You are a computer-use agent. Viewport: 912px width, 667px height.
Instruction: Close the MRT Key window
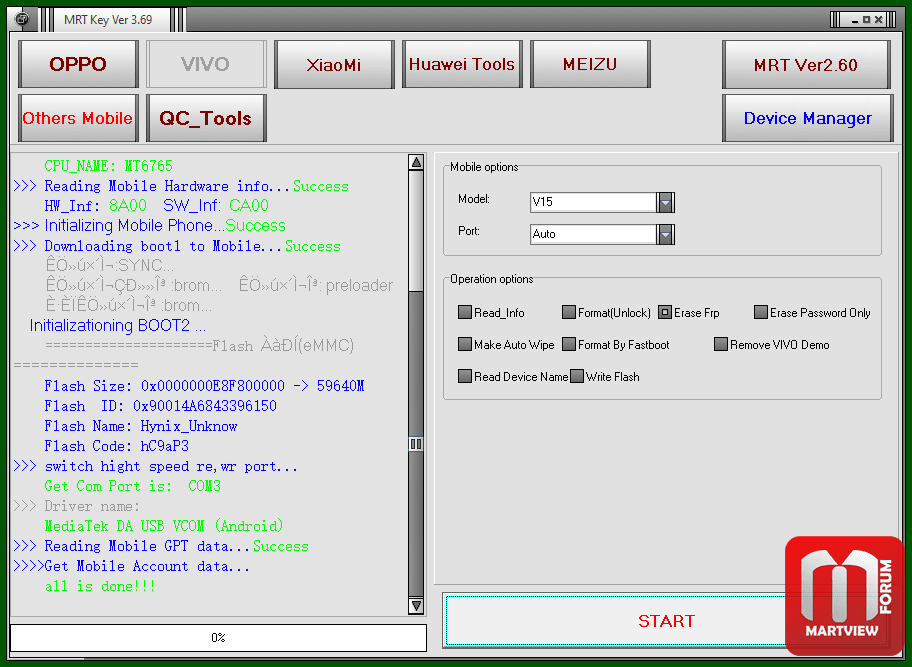click(878, 20)
